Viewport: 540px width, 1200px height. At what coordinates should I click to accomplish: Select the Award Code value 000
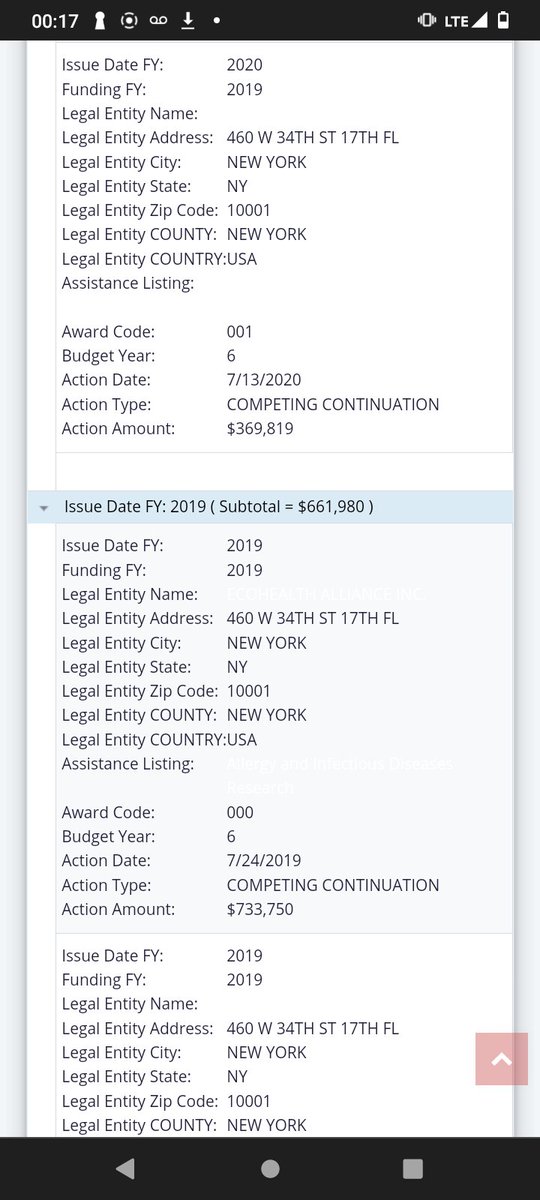coord(240,813)
